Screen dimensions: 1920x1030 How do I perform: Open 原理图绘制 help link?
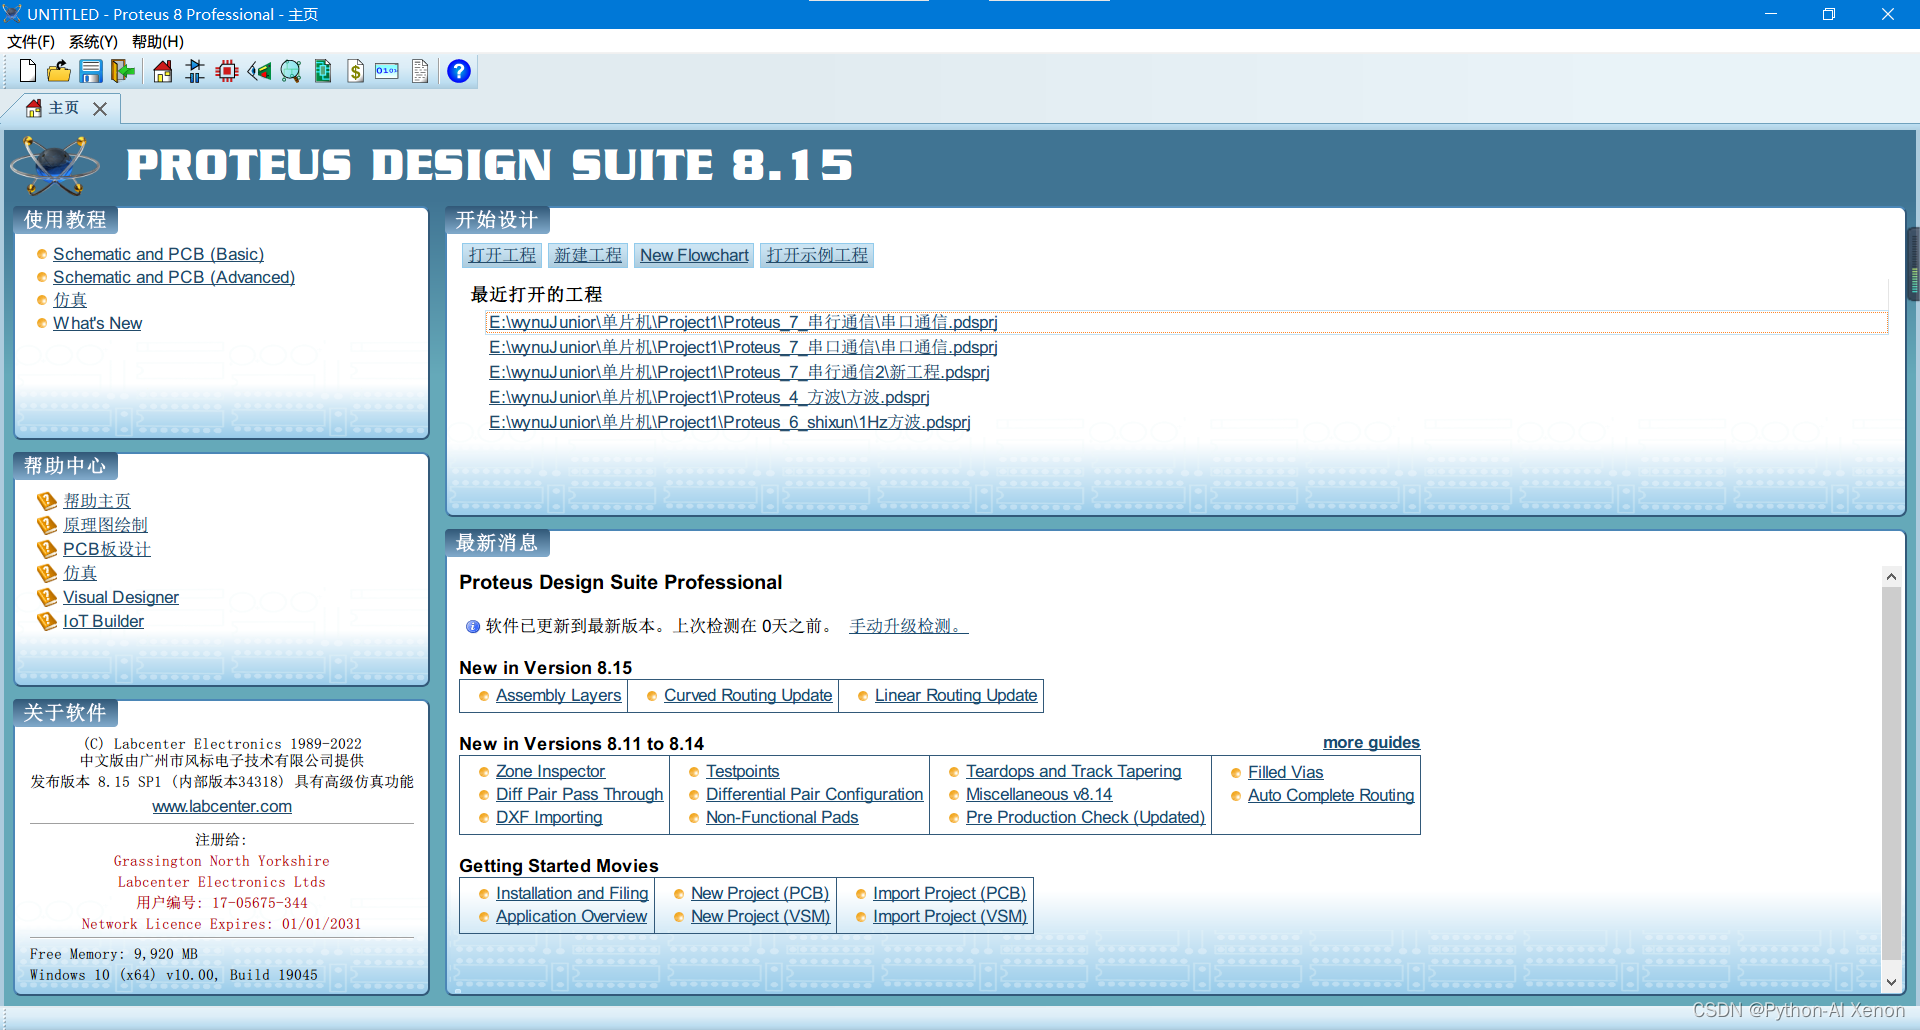click(105, 525)
